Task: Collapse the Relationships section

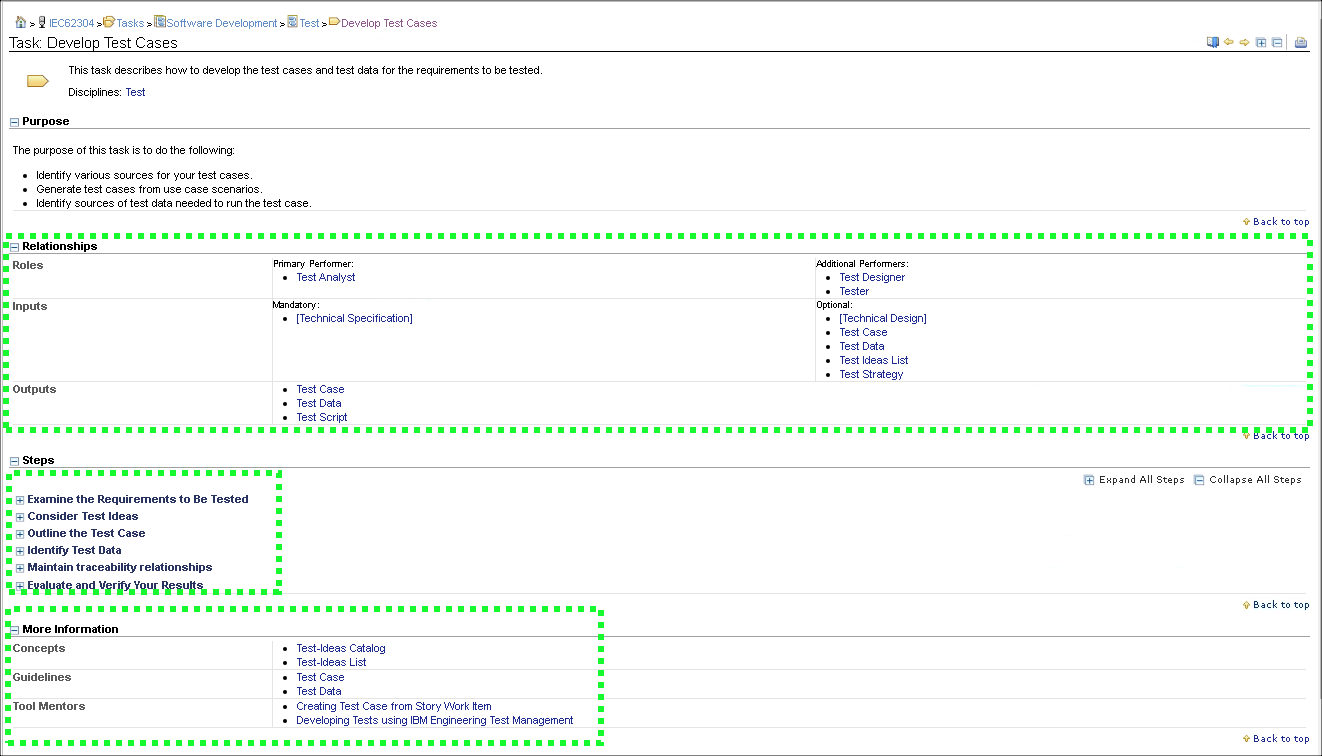Action: click(15, 247)
